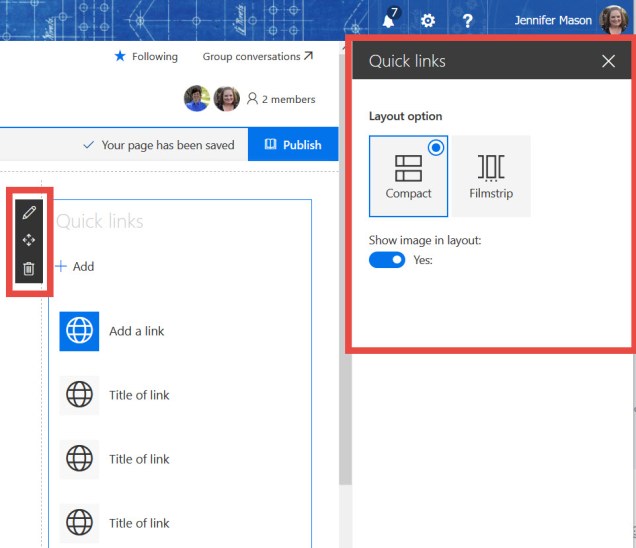Click the star Following icon
The width and height of the screenshot is (636, 548).
(x=120, y=57)
